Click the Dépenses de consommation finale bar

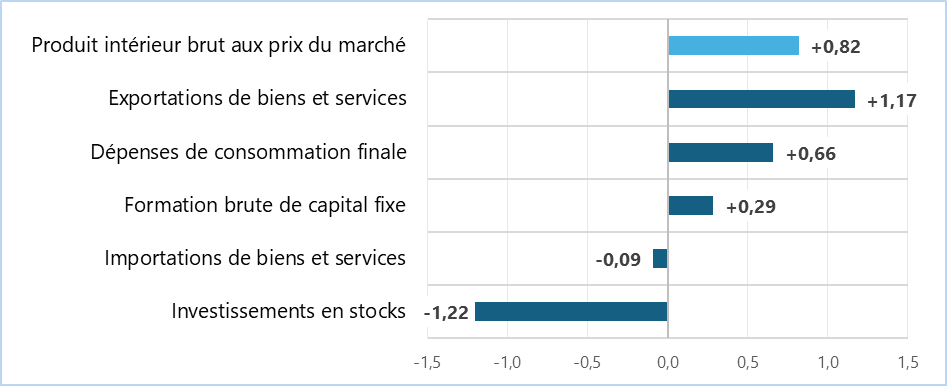click(721, 152)
